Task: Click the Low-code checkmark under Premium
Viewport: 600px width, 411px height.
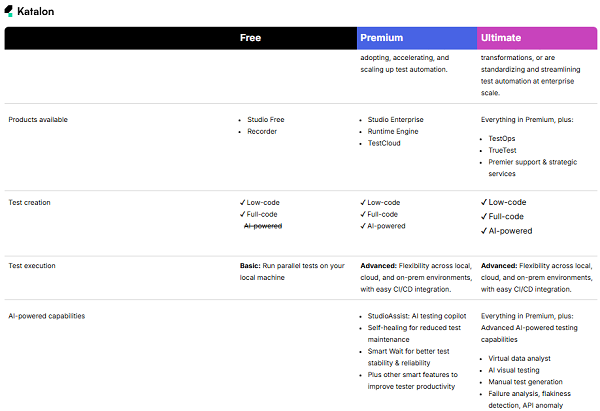Action: [x=363, y=202]
